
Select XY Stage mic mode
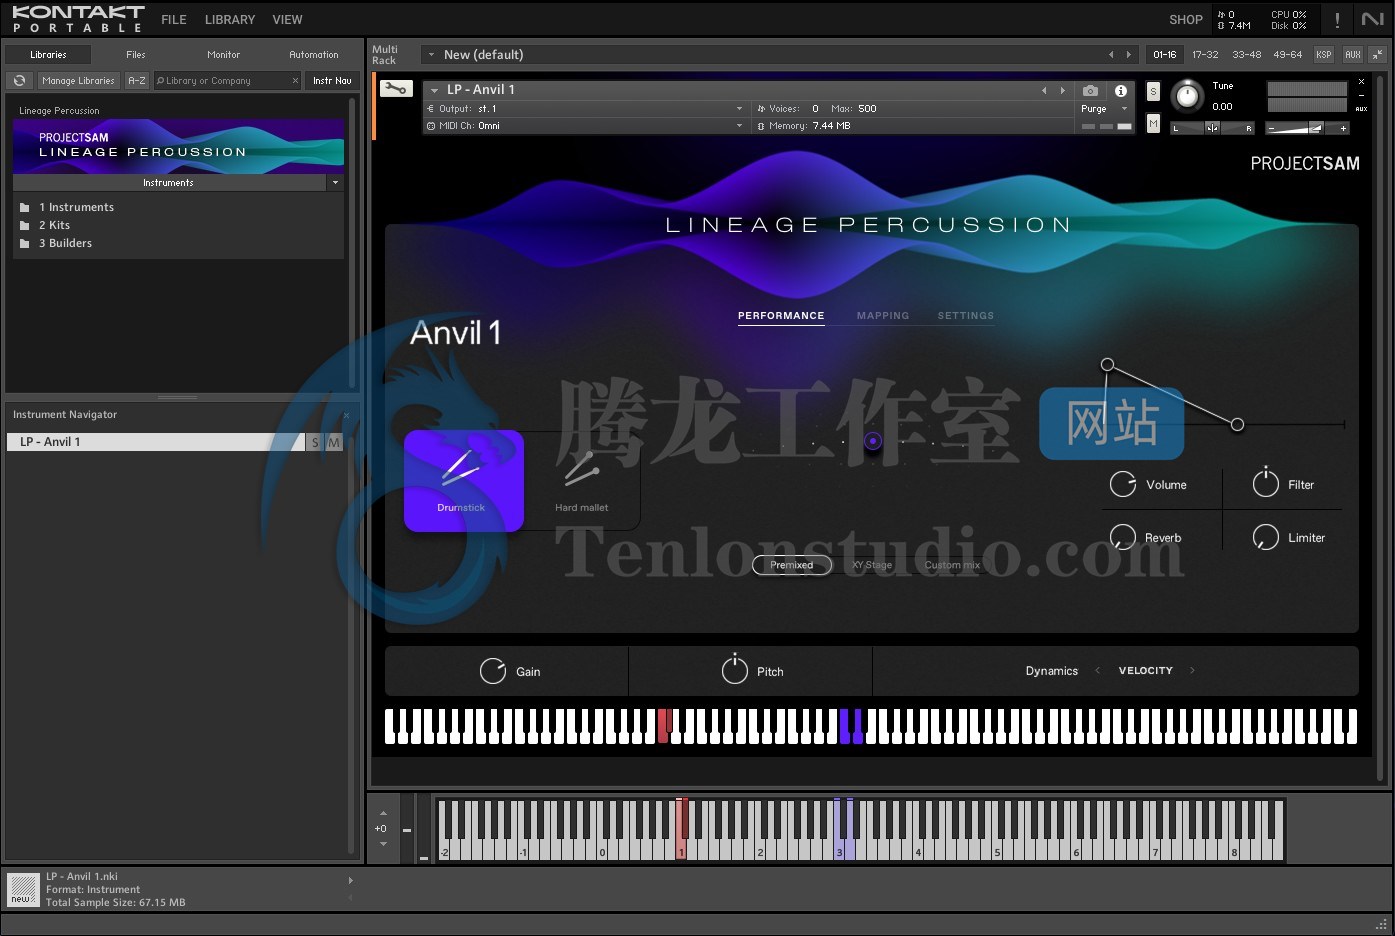[x=872, y=565]
